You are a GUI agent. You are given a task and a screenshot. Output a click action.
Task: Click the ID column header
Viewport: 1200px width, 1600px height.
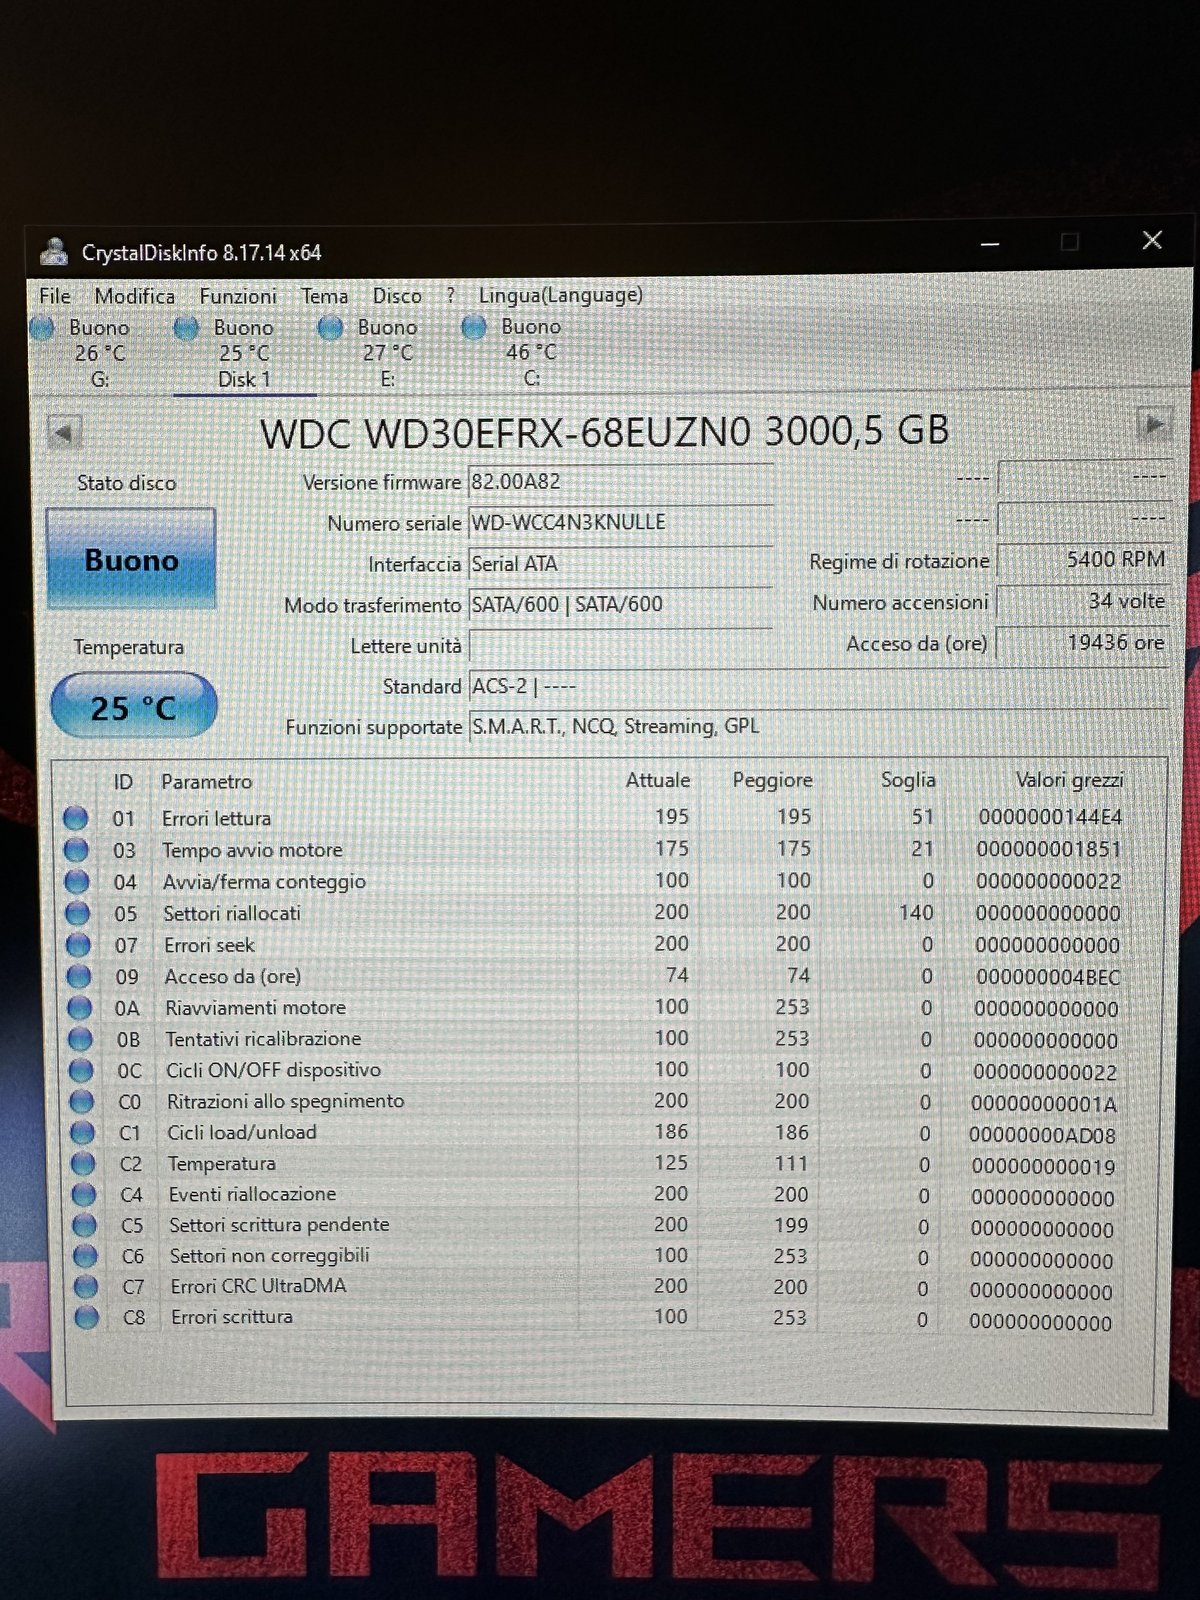[x=123, y=782]
